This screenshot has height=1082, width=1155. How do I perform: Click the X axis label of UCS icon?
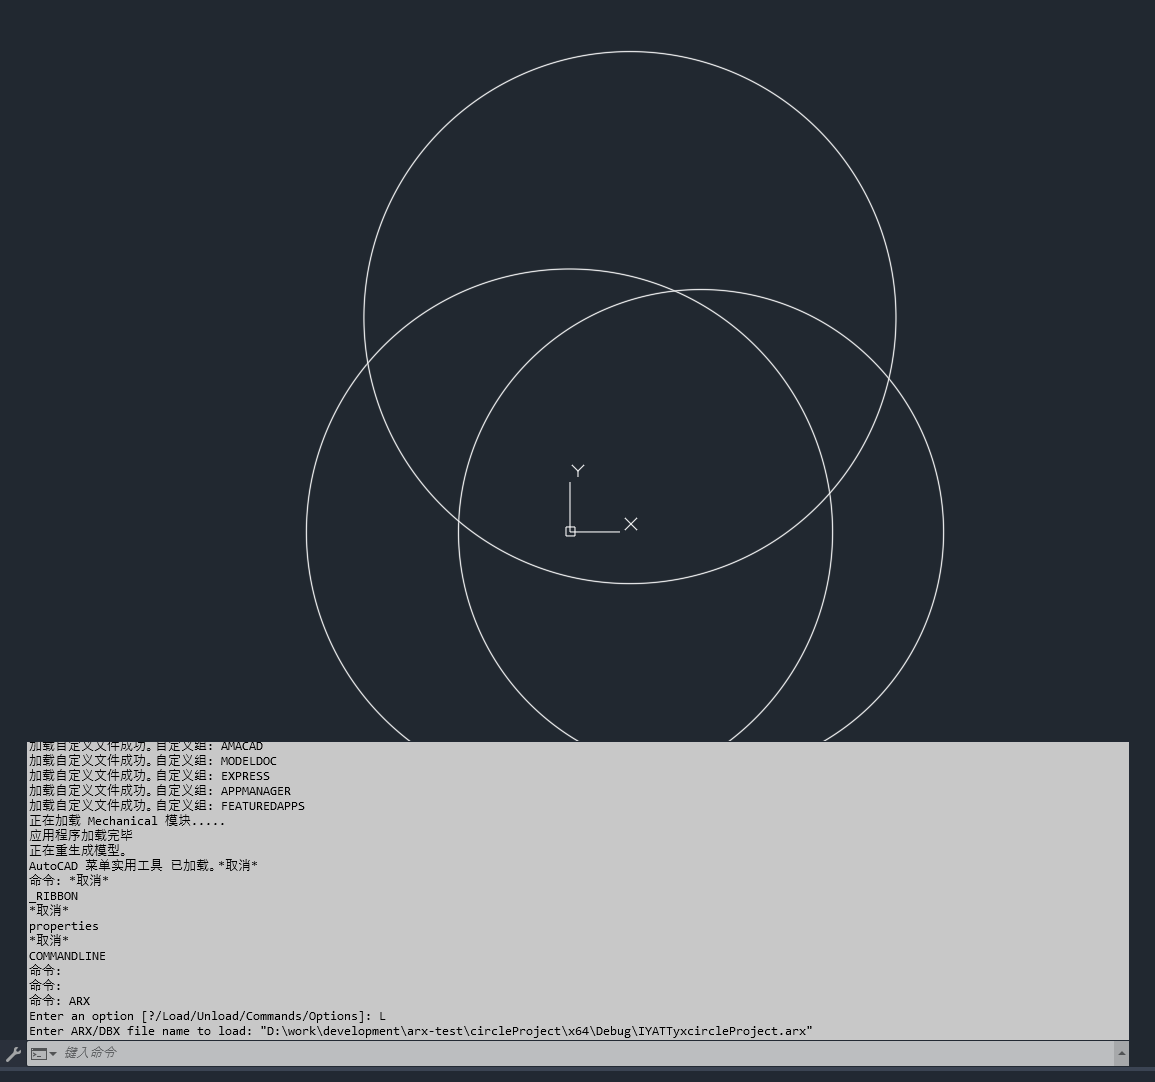tap(631, 524)
